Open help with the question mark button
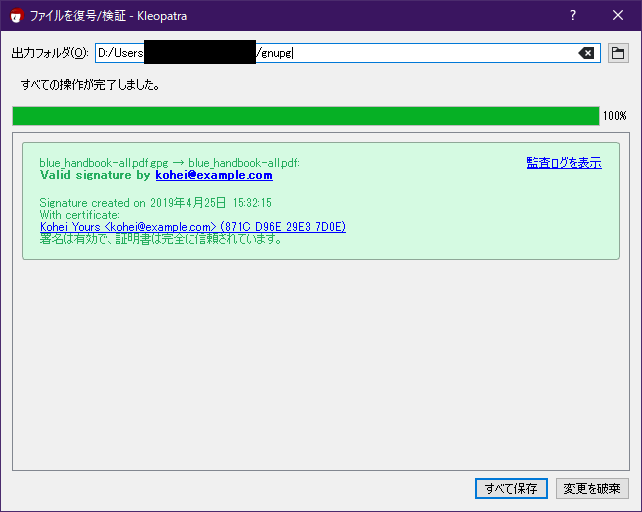Screen dimensions: 642x512 point(573,16)
